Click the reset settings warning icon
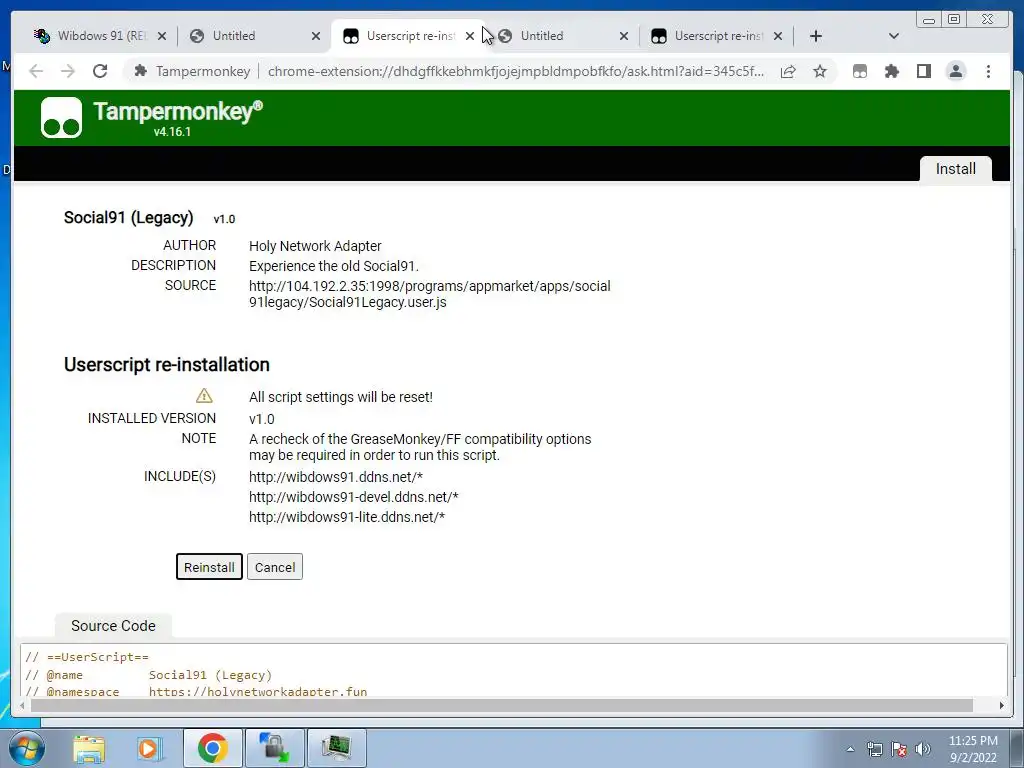 (x=204, y=396)
